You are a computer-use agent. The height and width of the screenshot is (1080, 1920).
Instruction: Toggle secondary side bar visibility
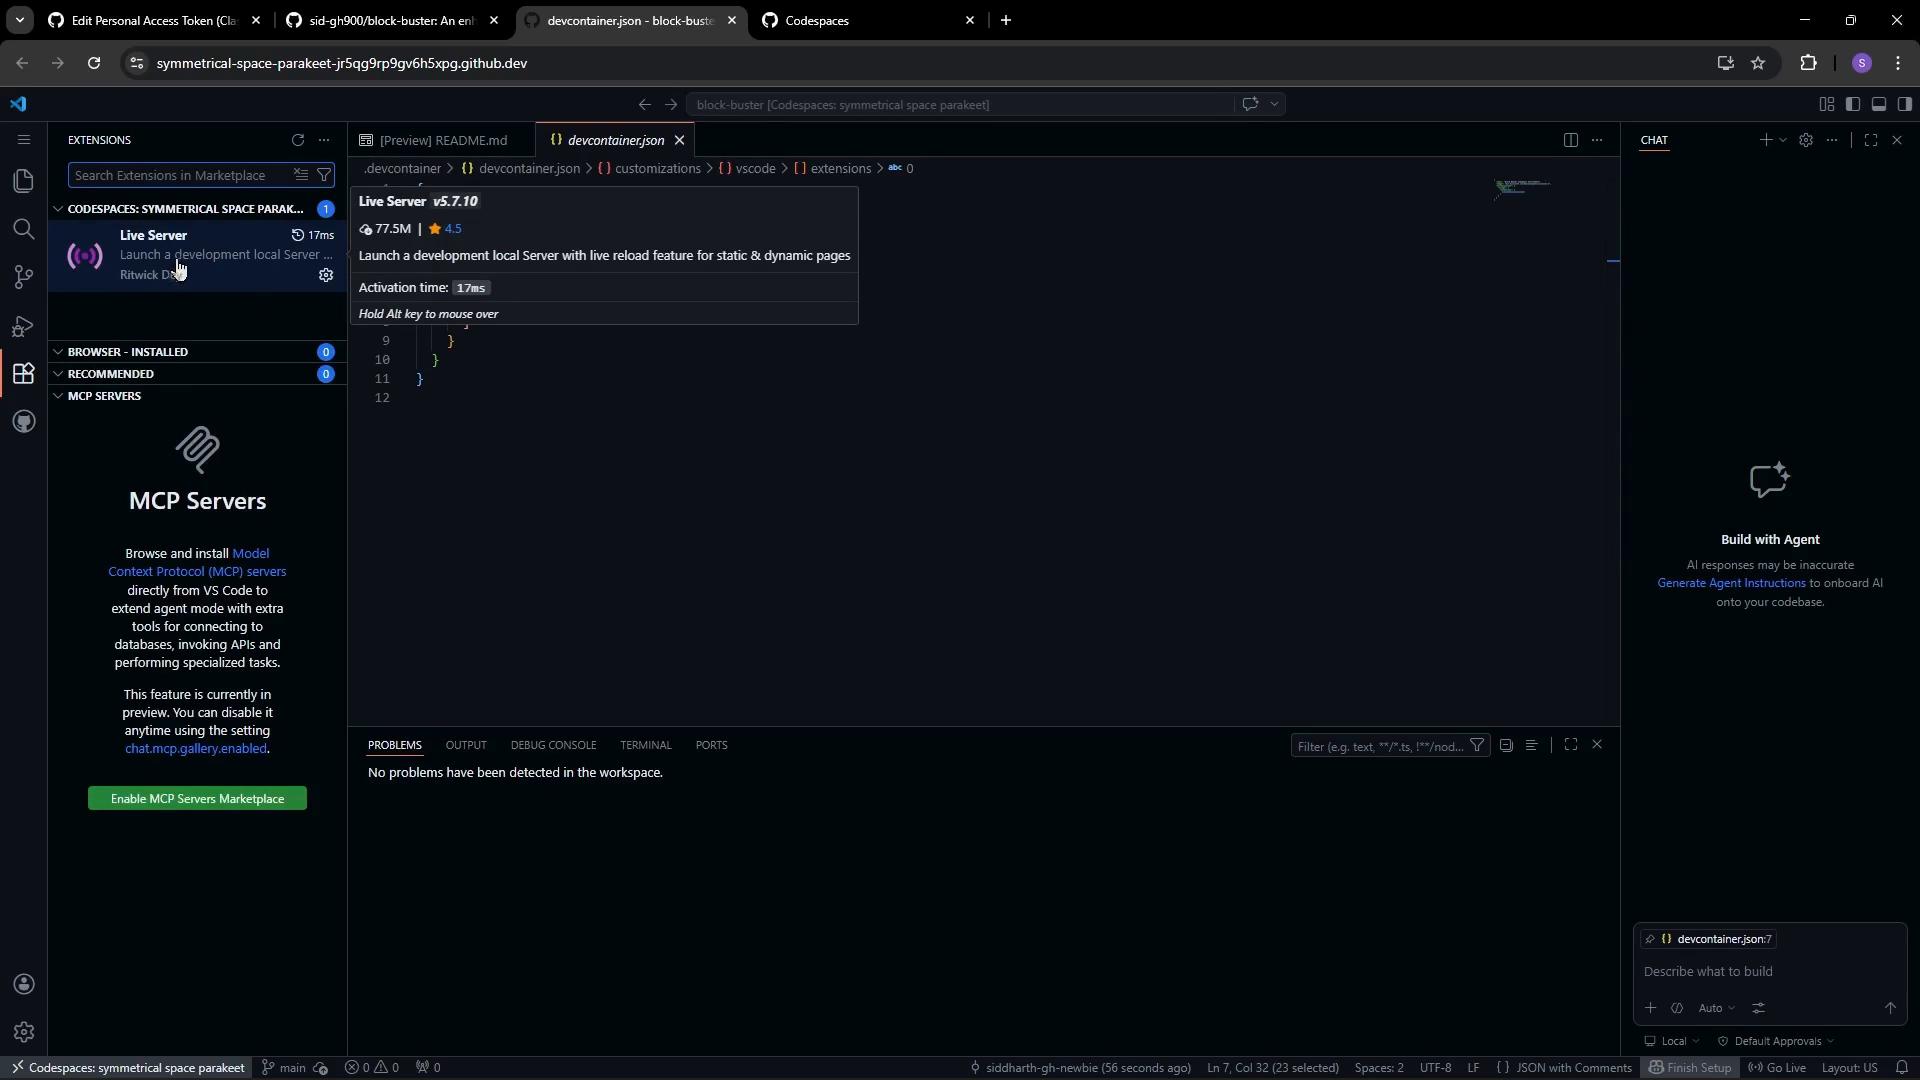[x=1905, y=104]
